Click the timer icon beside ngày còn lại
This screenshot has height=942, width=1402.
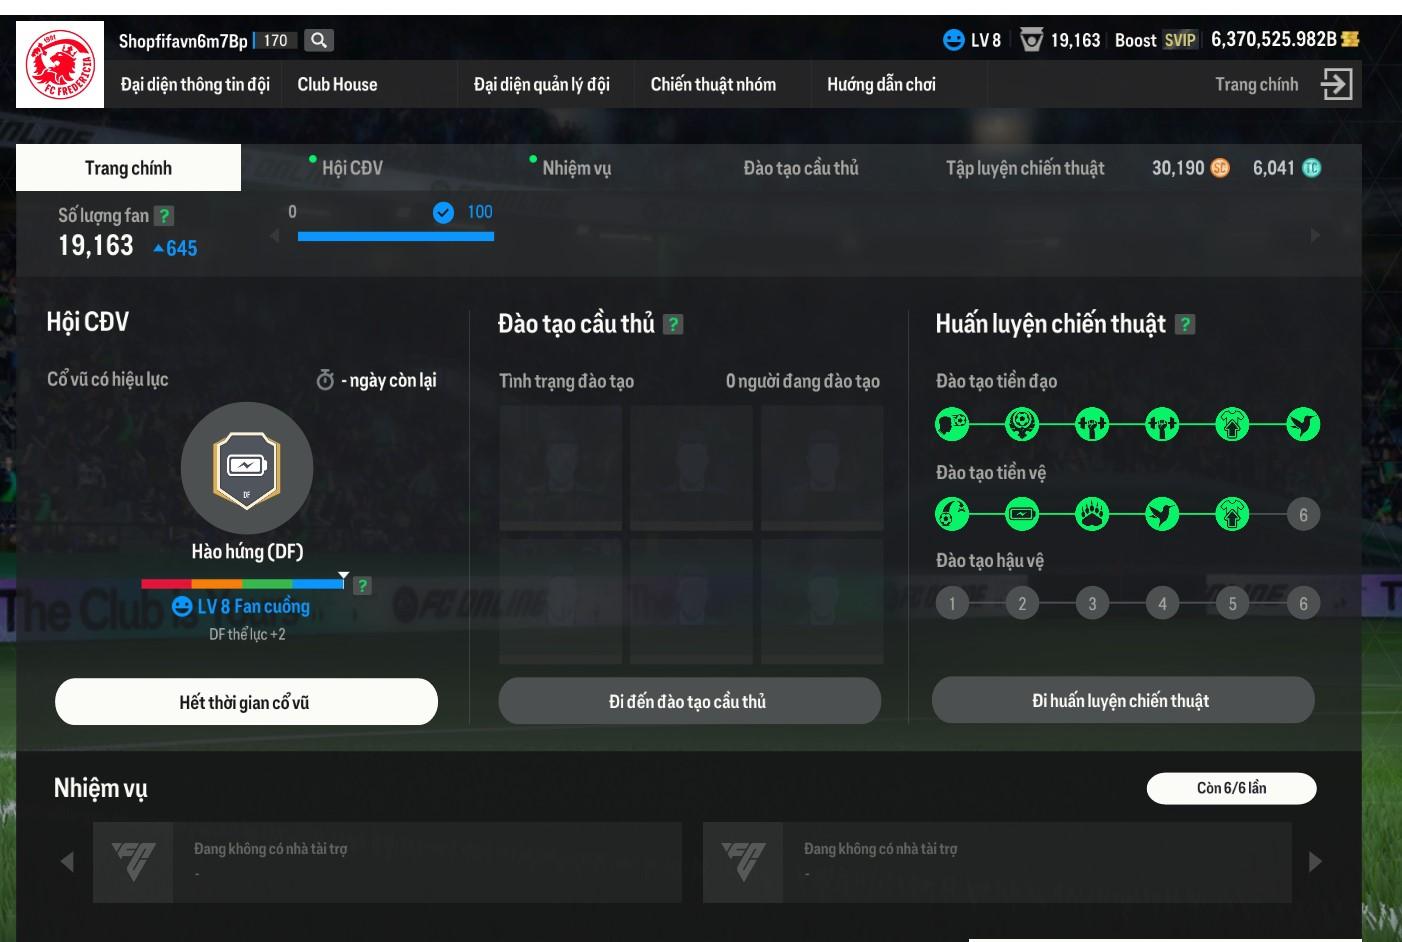pos(325,380)
